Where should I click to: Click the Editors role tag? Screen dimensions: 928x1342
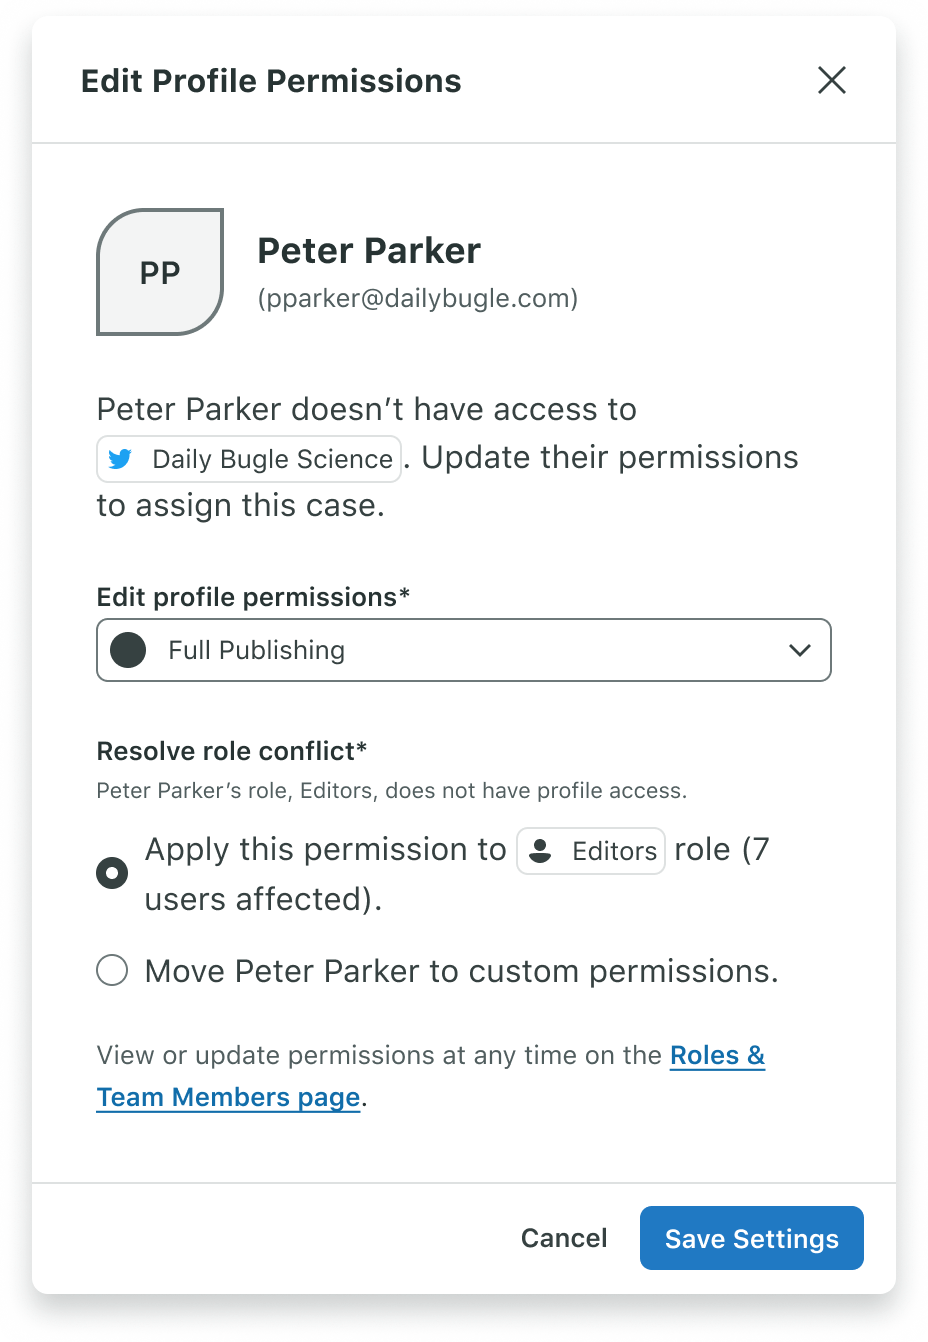click(591, 851)
